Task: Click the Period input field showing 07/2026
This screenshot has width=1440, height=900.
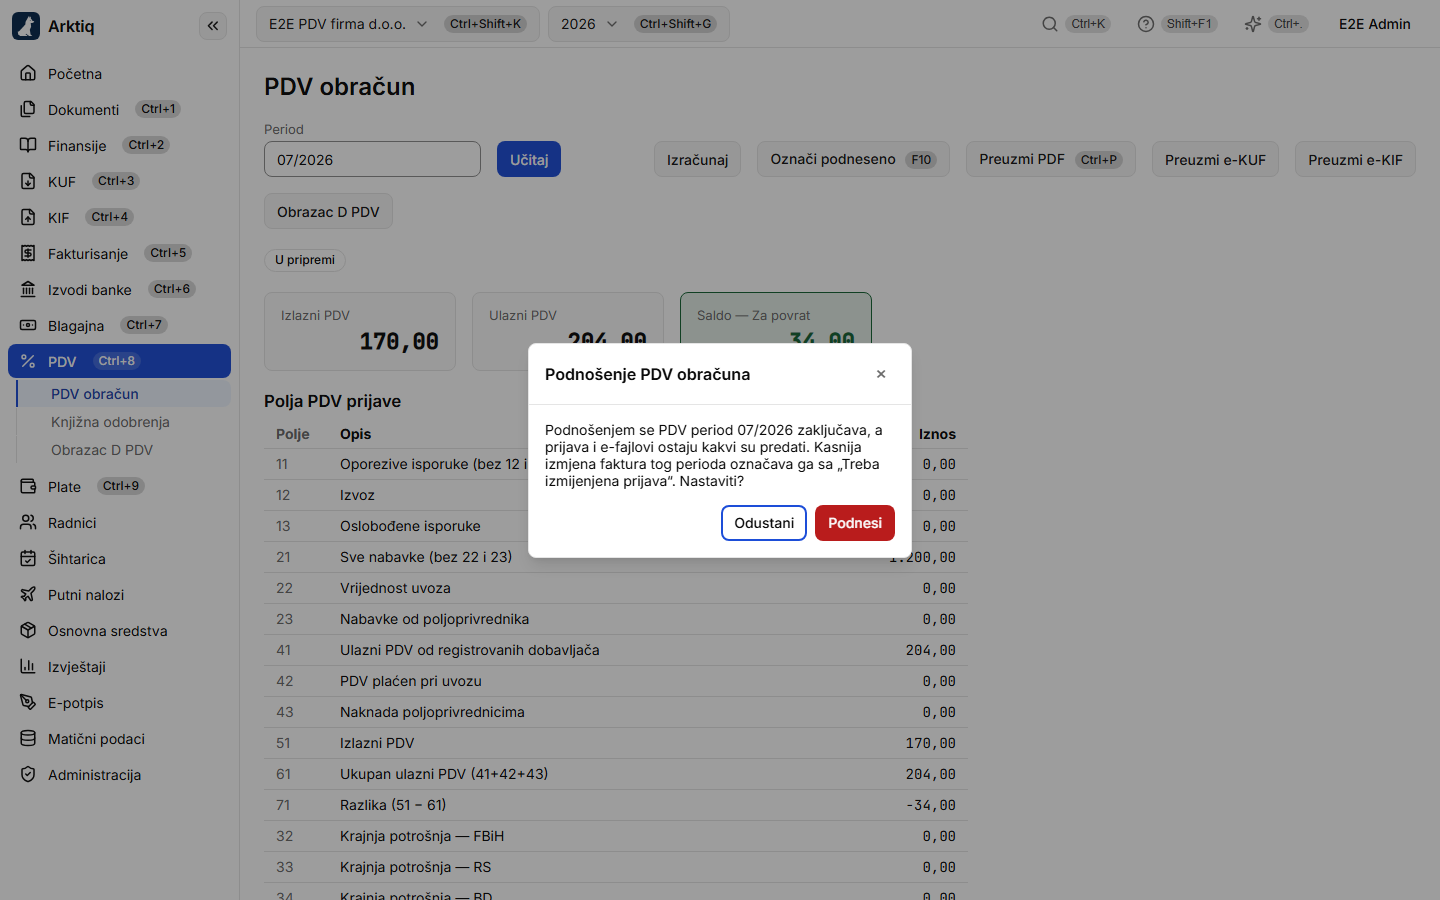Action: point(372,159)
